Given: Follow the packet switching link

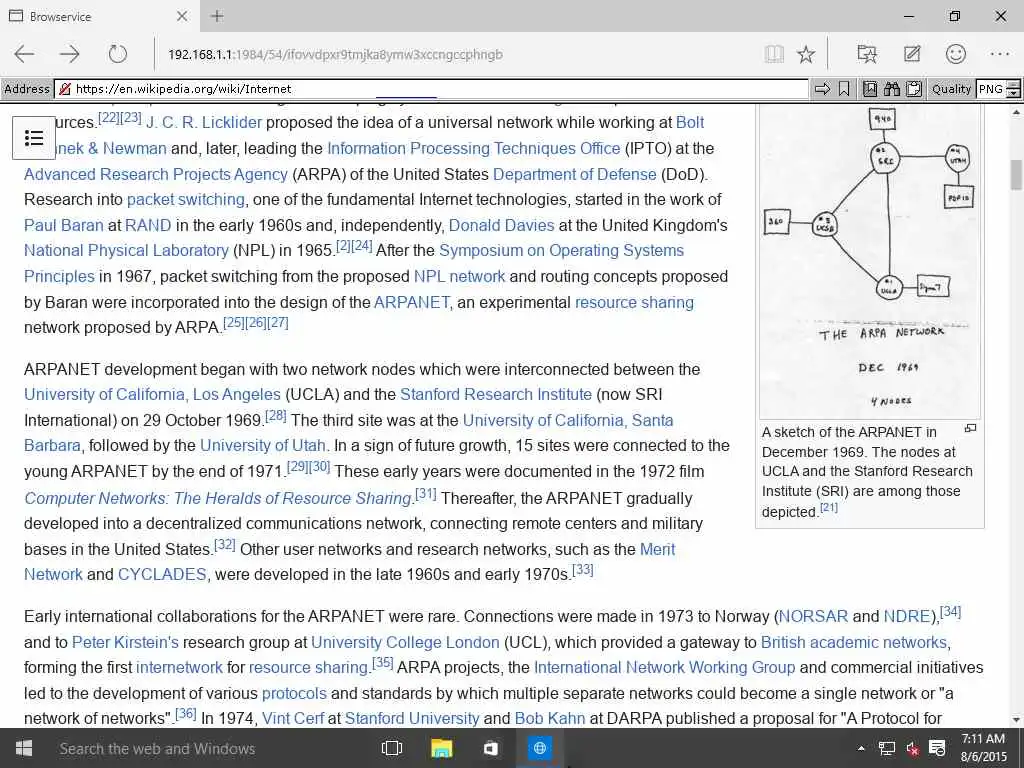Looking at the screenshot, I should [x=185, y=199].
